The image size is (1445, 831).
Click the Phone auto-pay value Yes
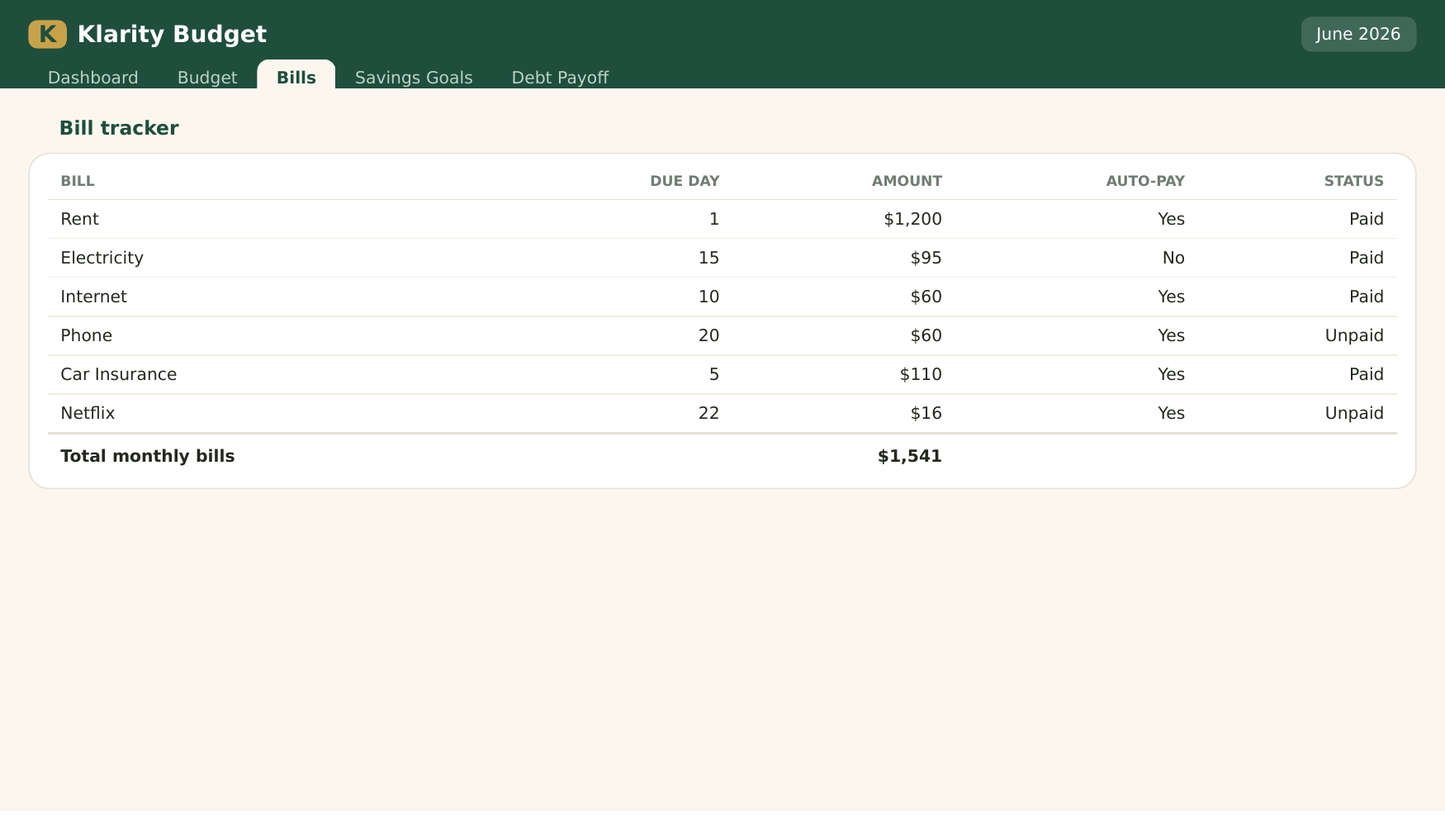pos(1171,336)
